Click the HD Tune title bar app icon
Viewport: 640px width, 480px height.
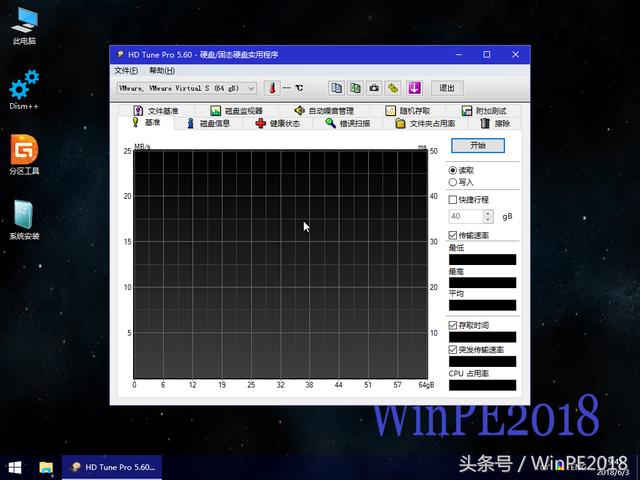tap(120, 54)
